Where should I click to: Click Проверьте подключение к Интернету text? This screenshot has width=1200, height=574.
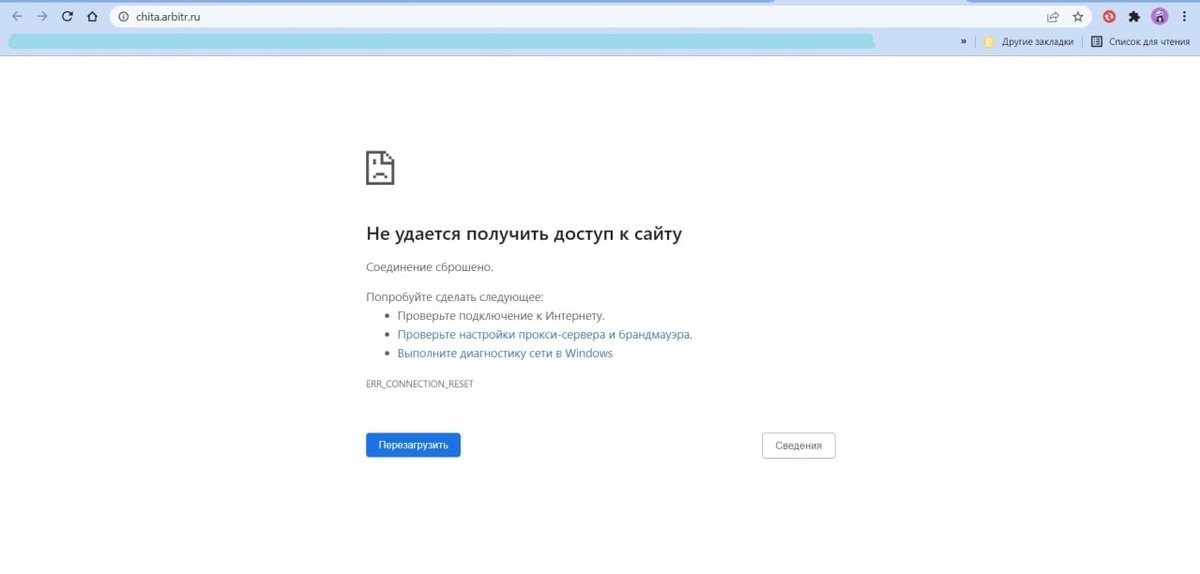coord(501,315)
